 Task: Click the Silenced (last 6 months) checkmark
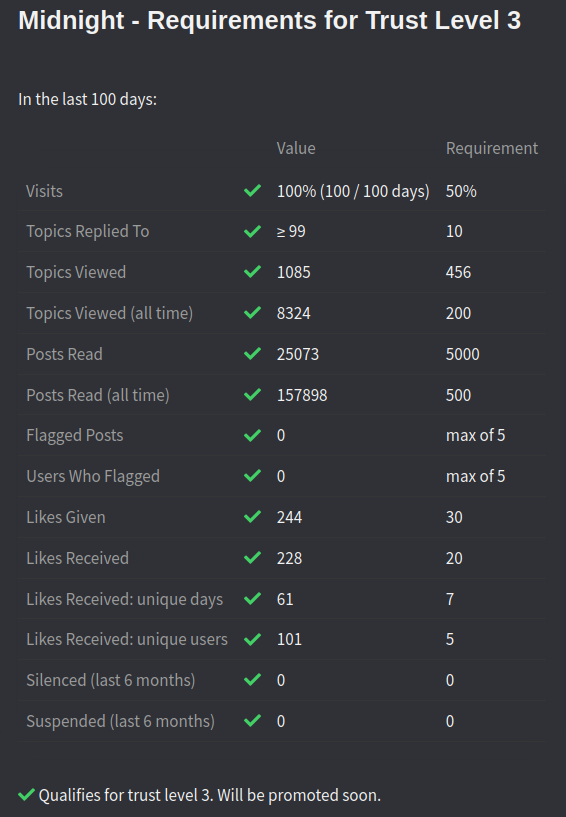[x=252, y=680]
